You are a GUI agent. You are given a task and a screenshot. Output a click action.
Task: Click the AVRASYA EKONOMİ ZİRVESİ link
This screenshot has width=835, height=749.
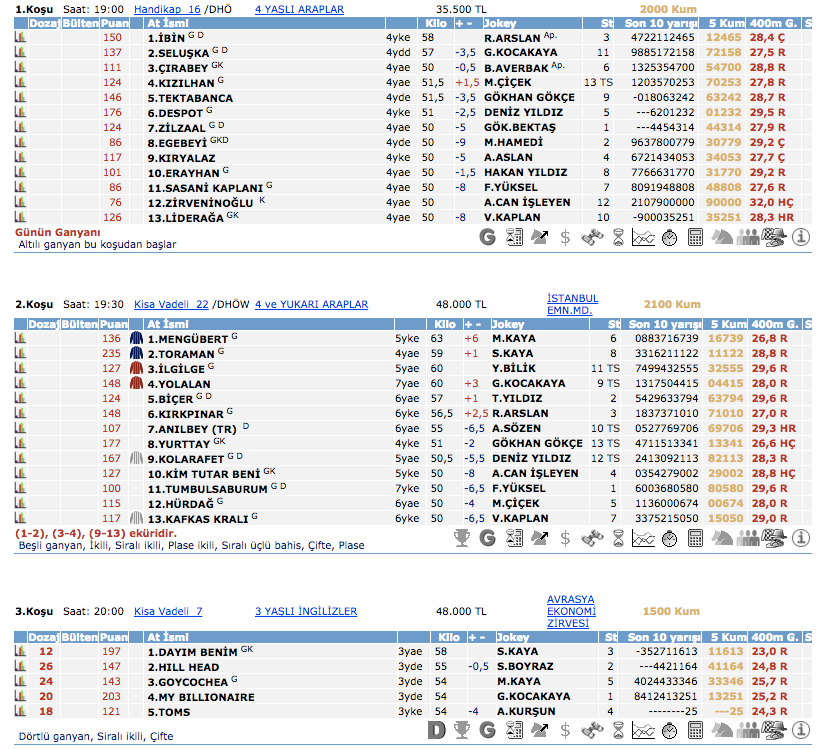[x=571, y=611]
